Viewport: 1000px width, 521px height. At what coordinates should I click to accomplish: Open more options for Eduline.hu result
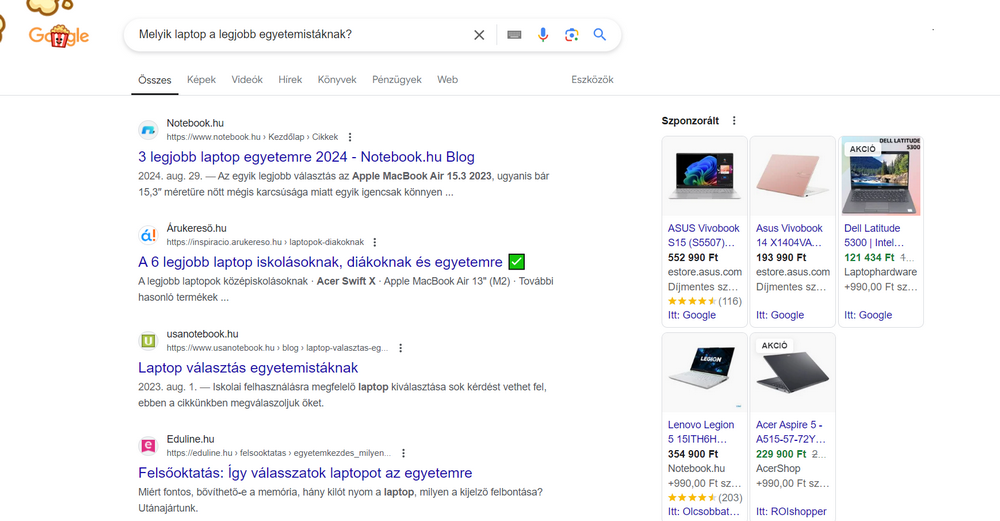pyautogui.click(x=403, y=453)
